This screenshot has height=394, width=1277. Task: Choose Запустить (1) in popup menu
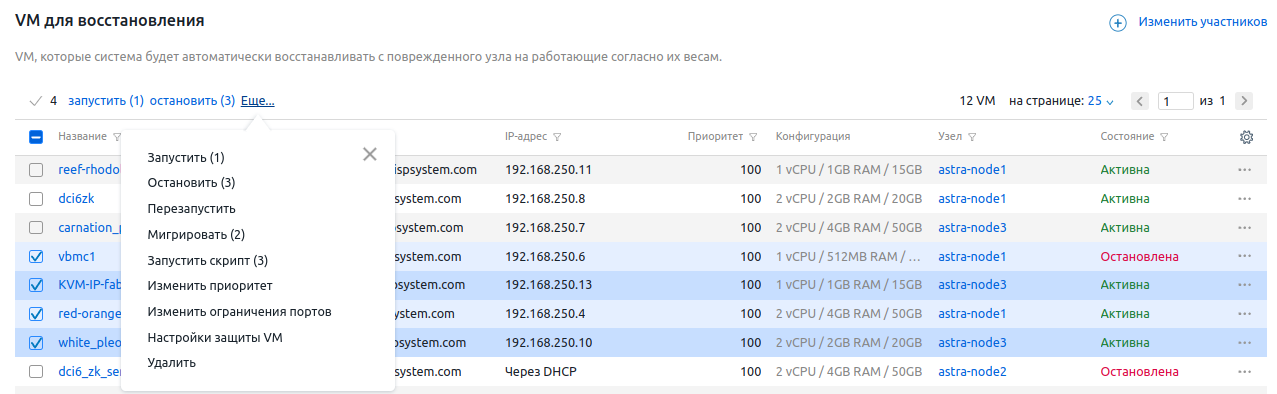(x=186, y=158)
